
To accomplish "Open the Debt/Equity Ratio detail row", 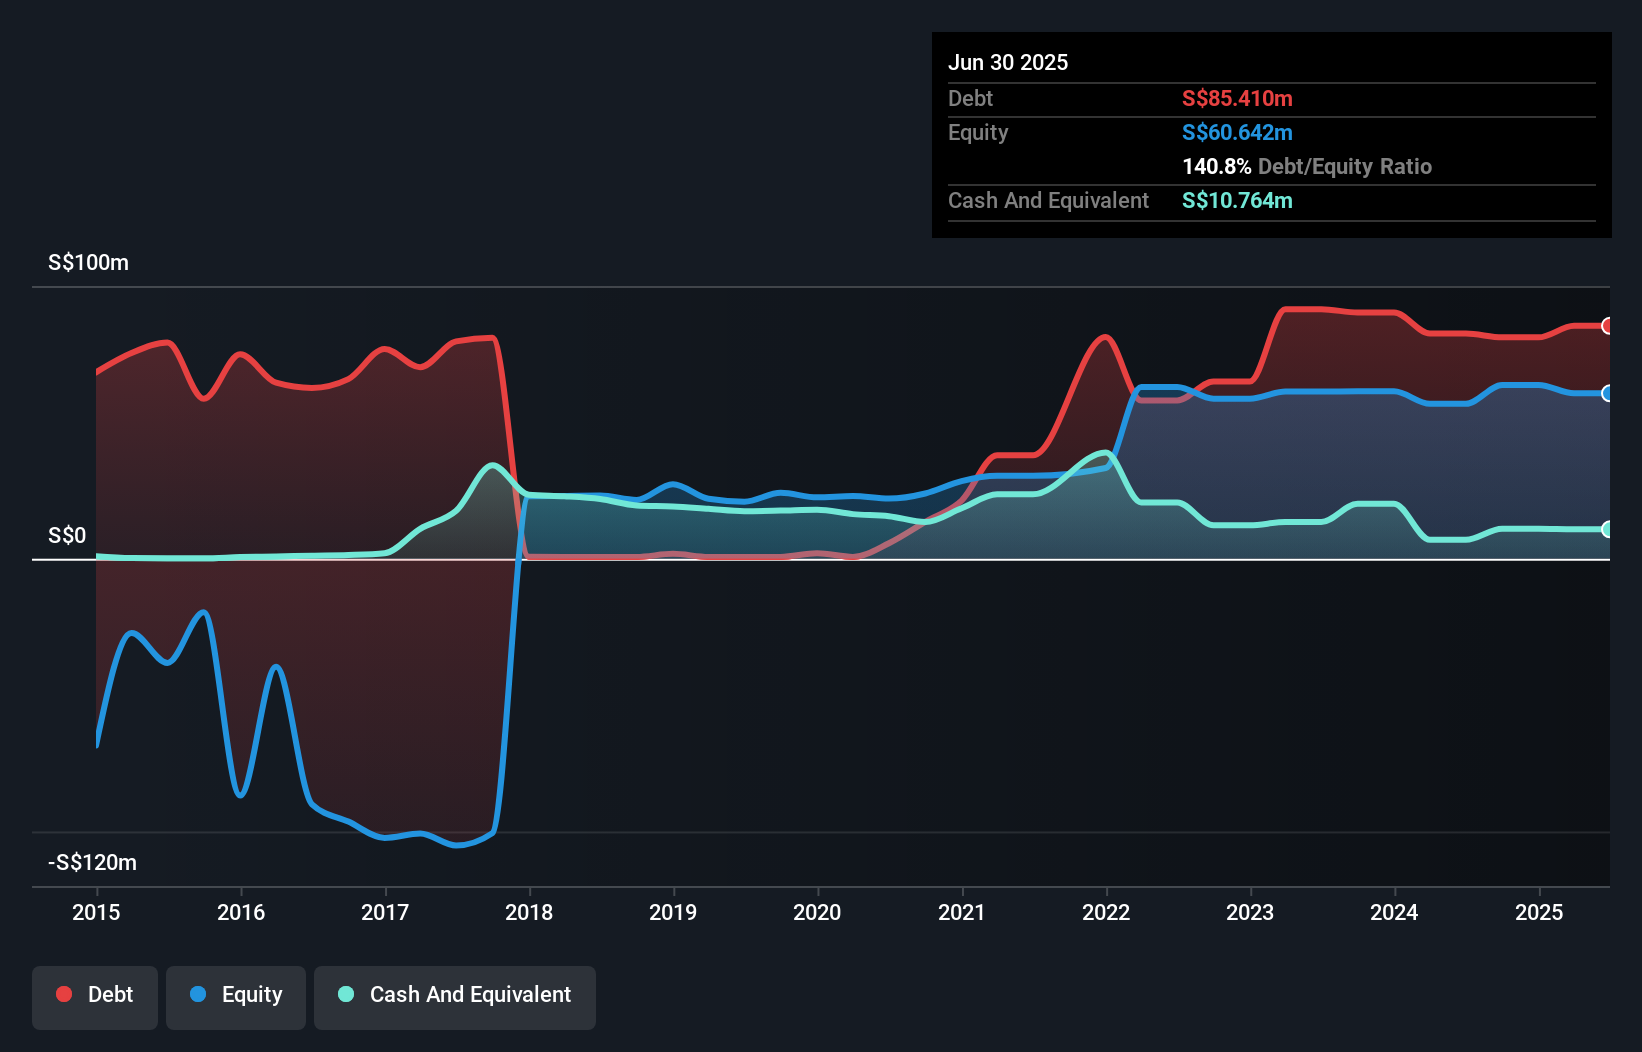I will (1307, 166).
